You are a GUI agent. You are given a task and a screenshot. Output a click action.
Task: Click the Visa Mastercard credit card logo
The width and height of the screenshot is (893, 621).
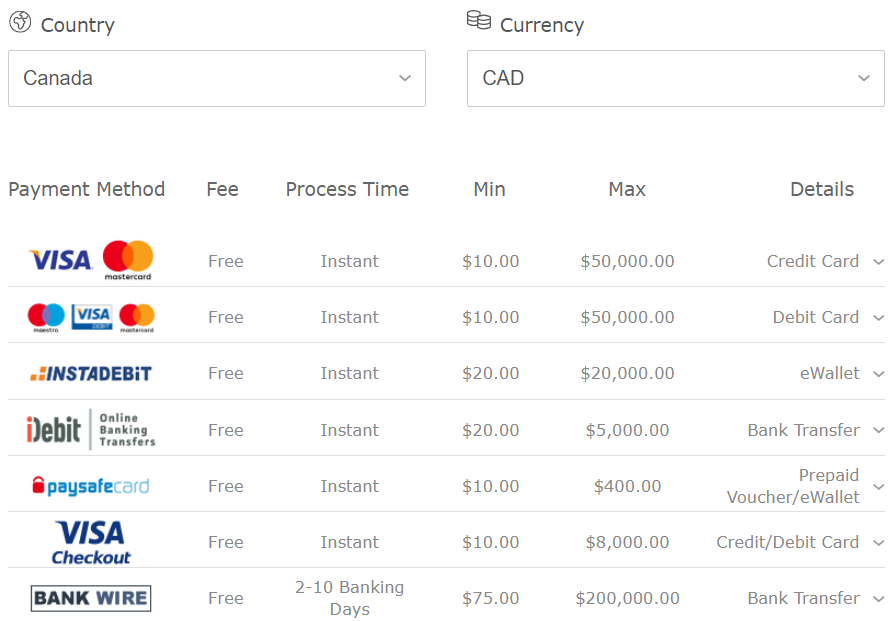[91, 261]
